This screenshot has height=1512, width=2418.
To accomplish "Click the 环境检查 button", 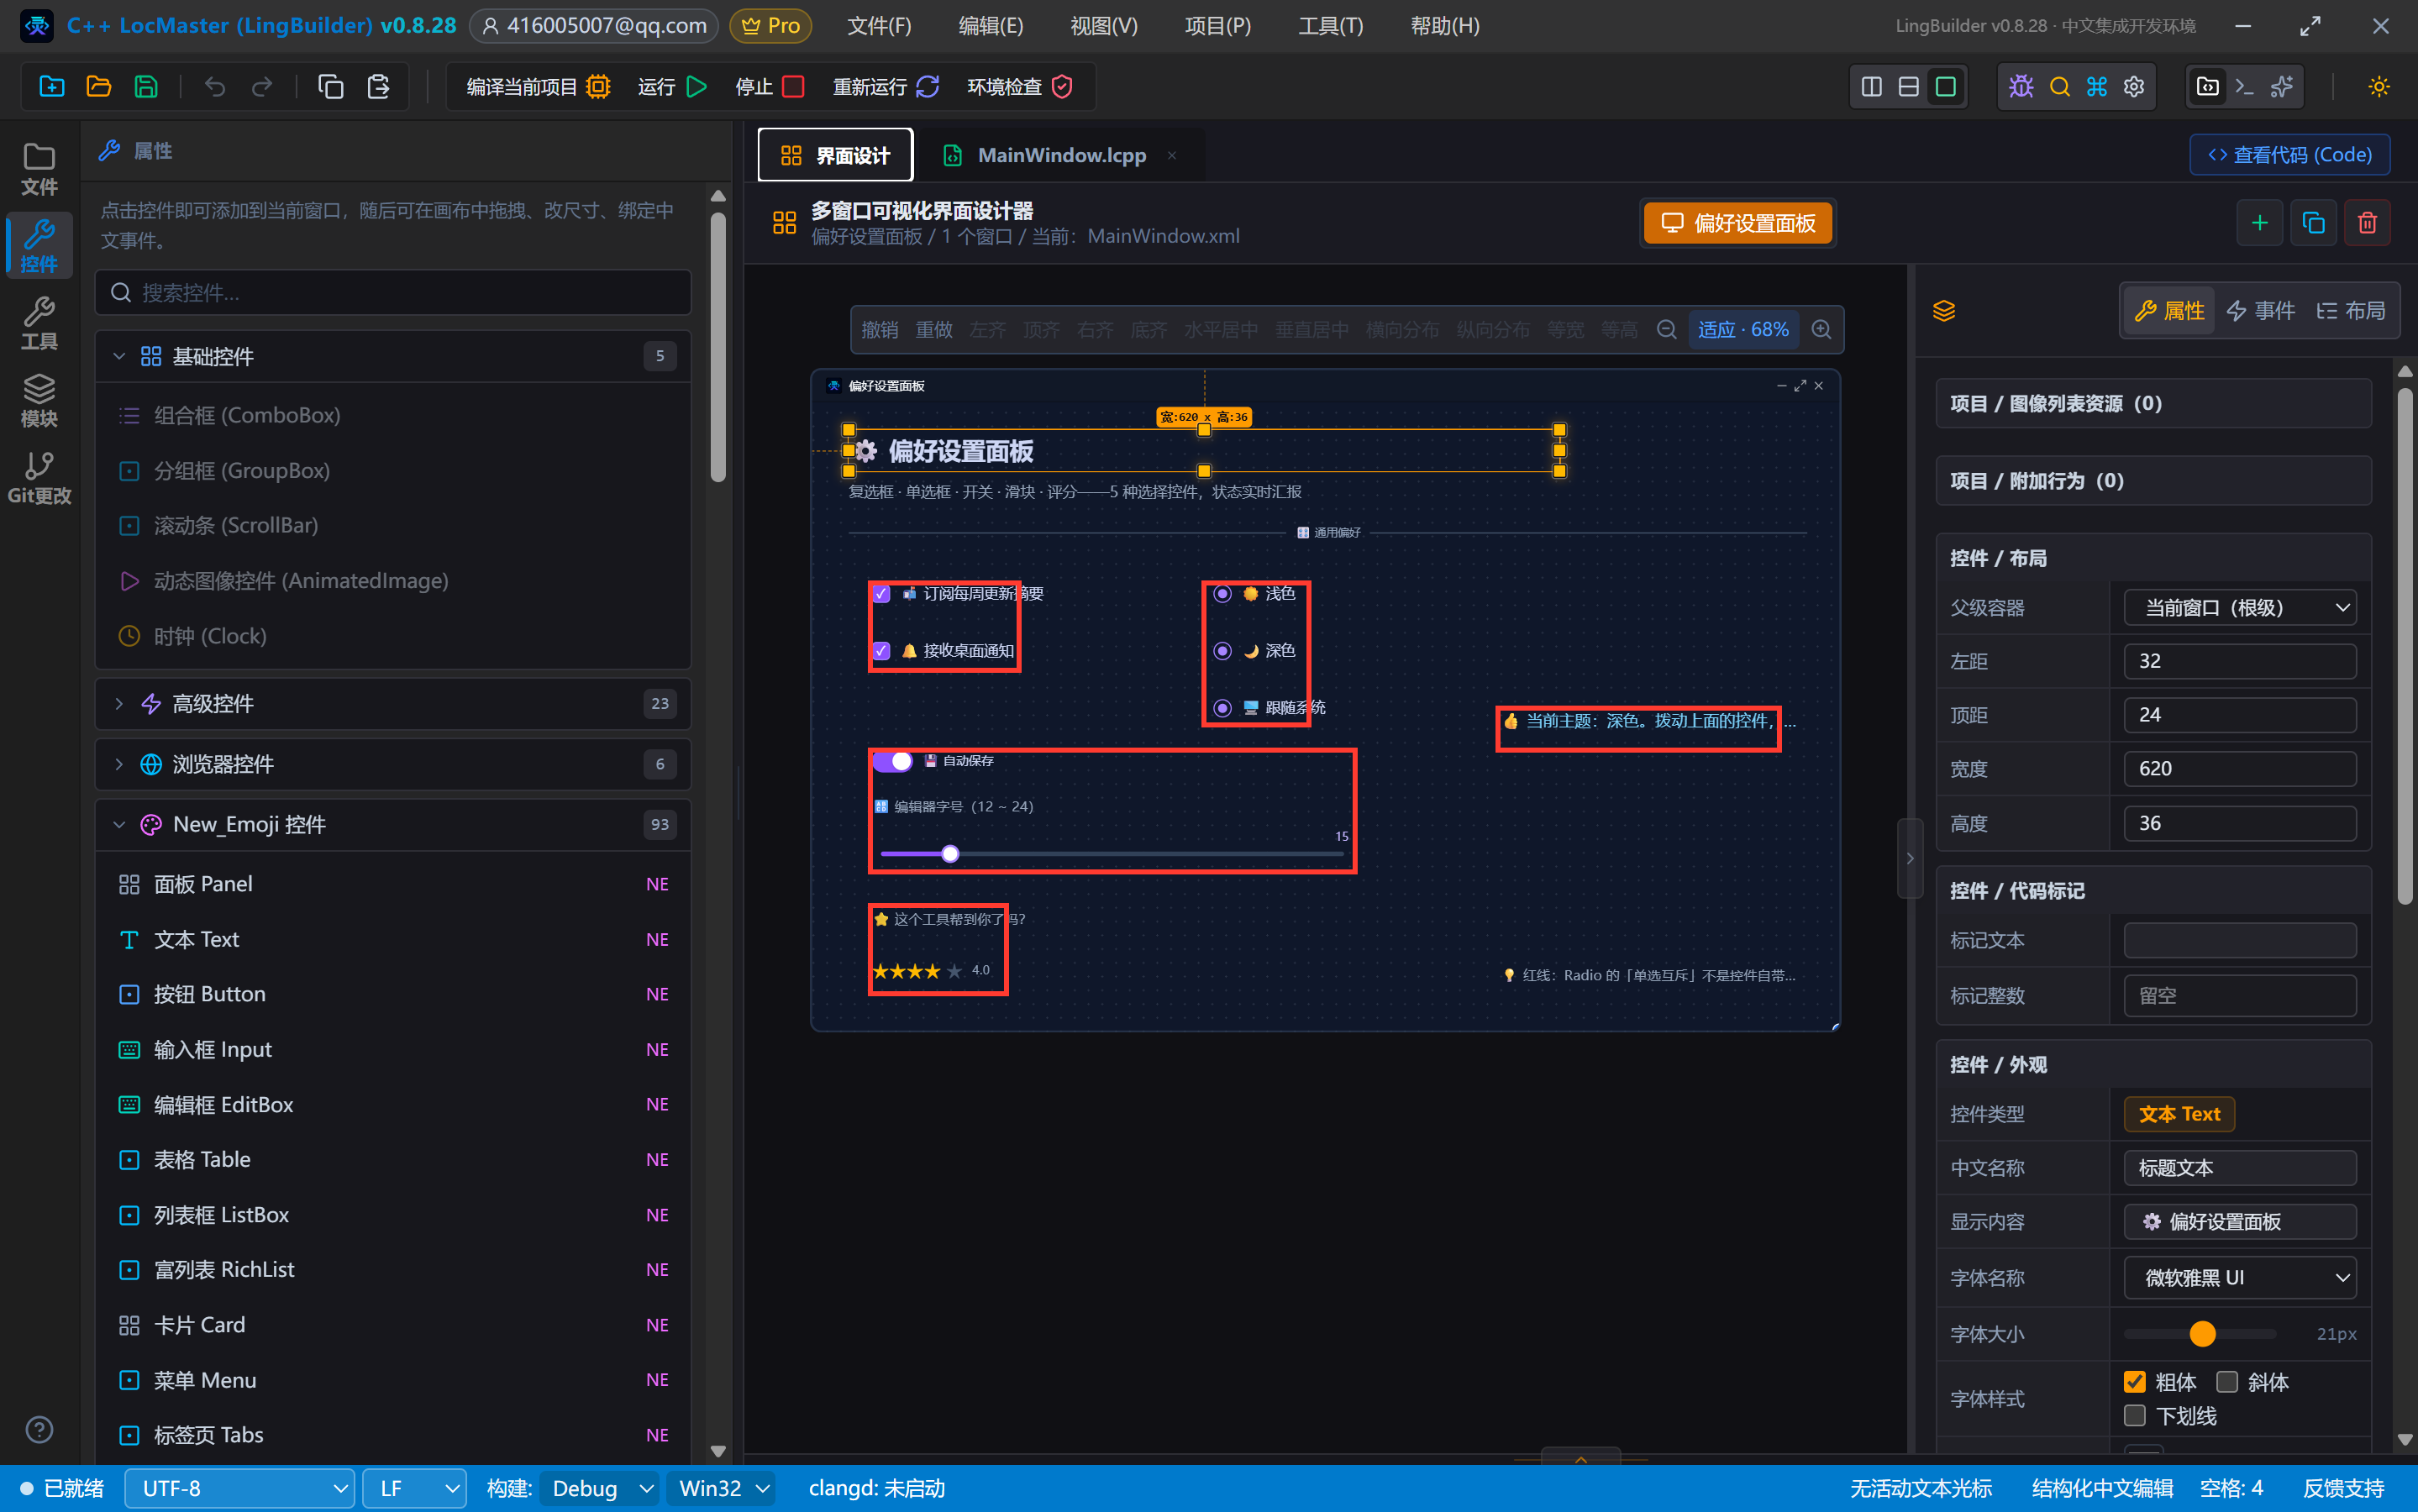I will (x=1020, y=87).
